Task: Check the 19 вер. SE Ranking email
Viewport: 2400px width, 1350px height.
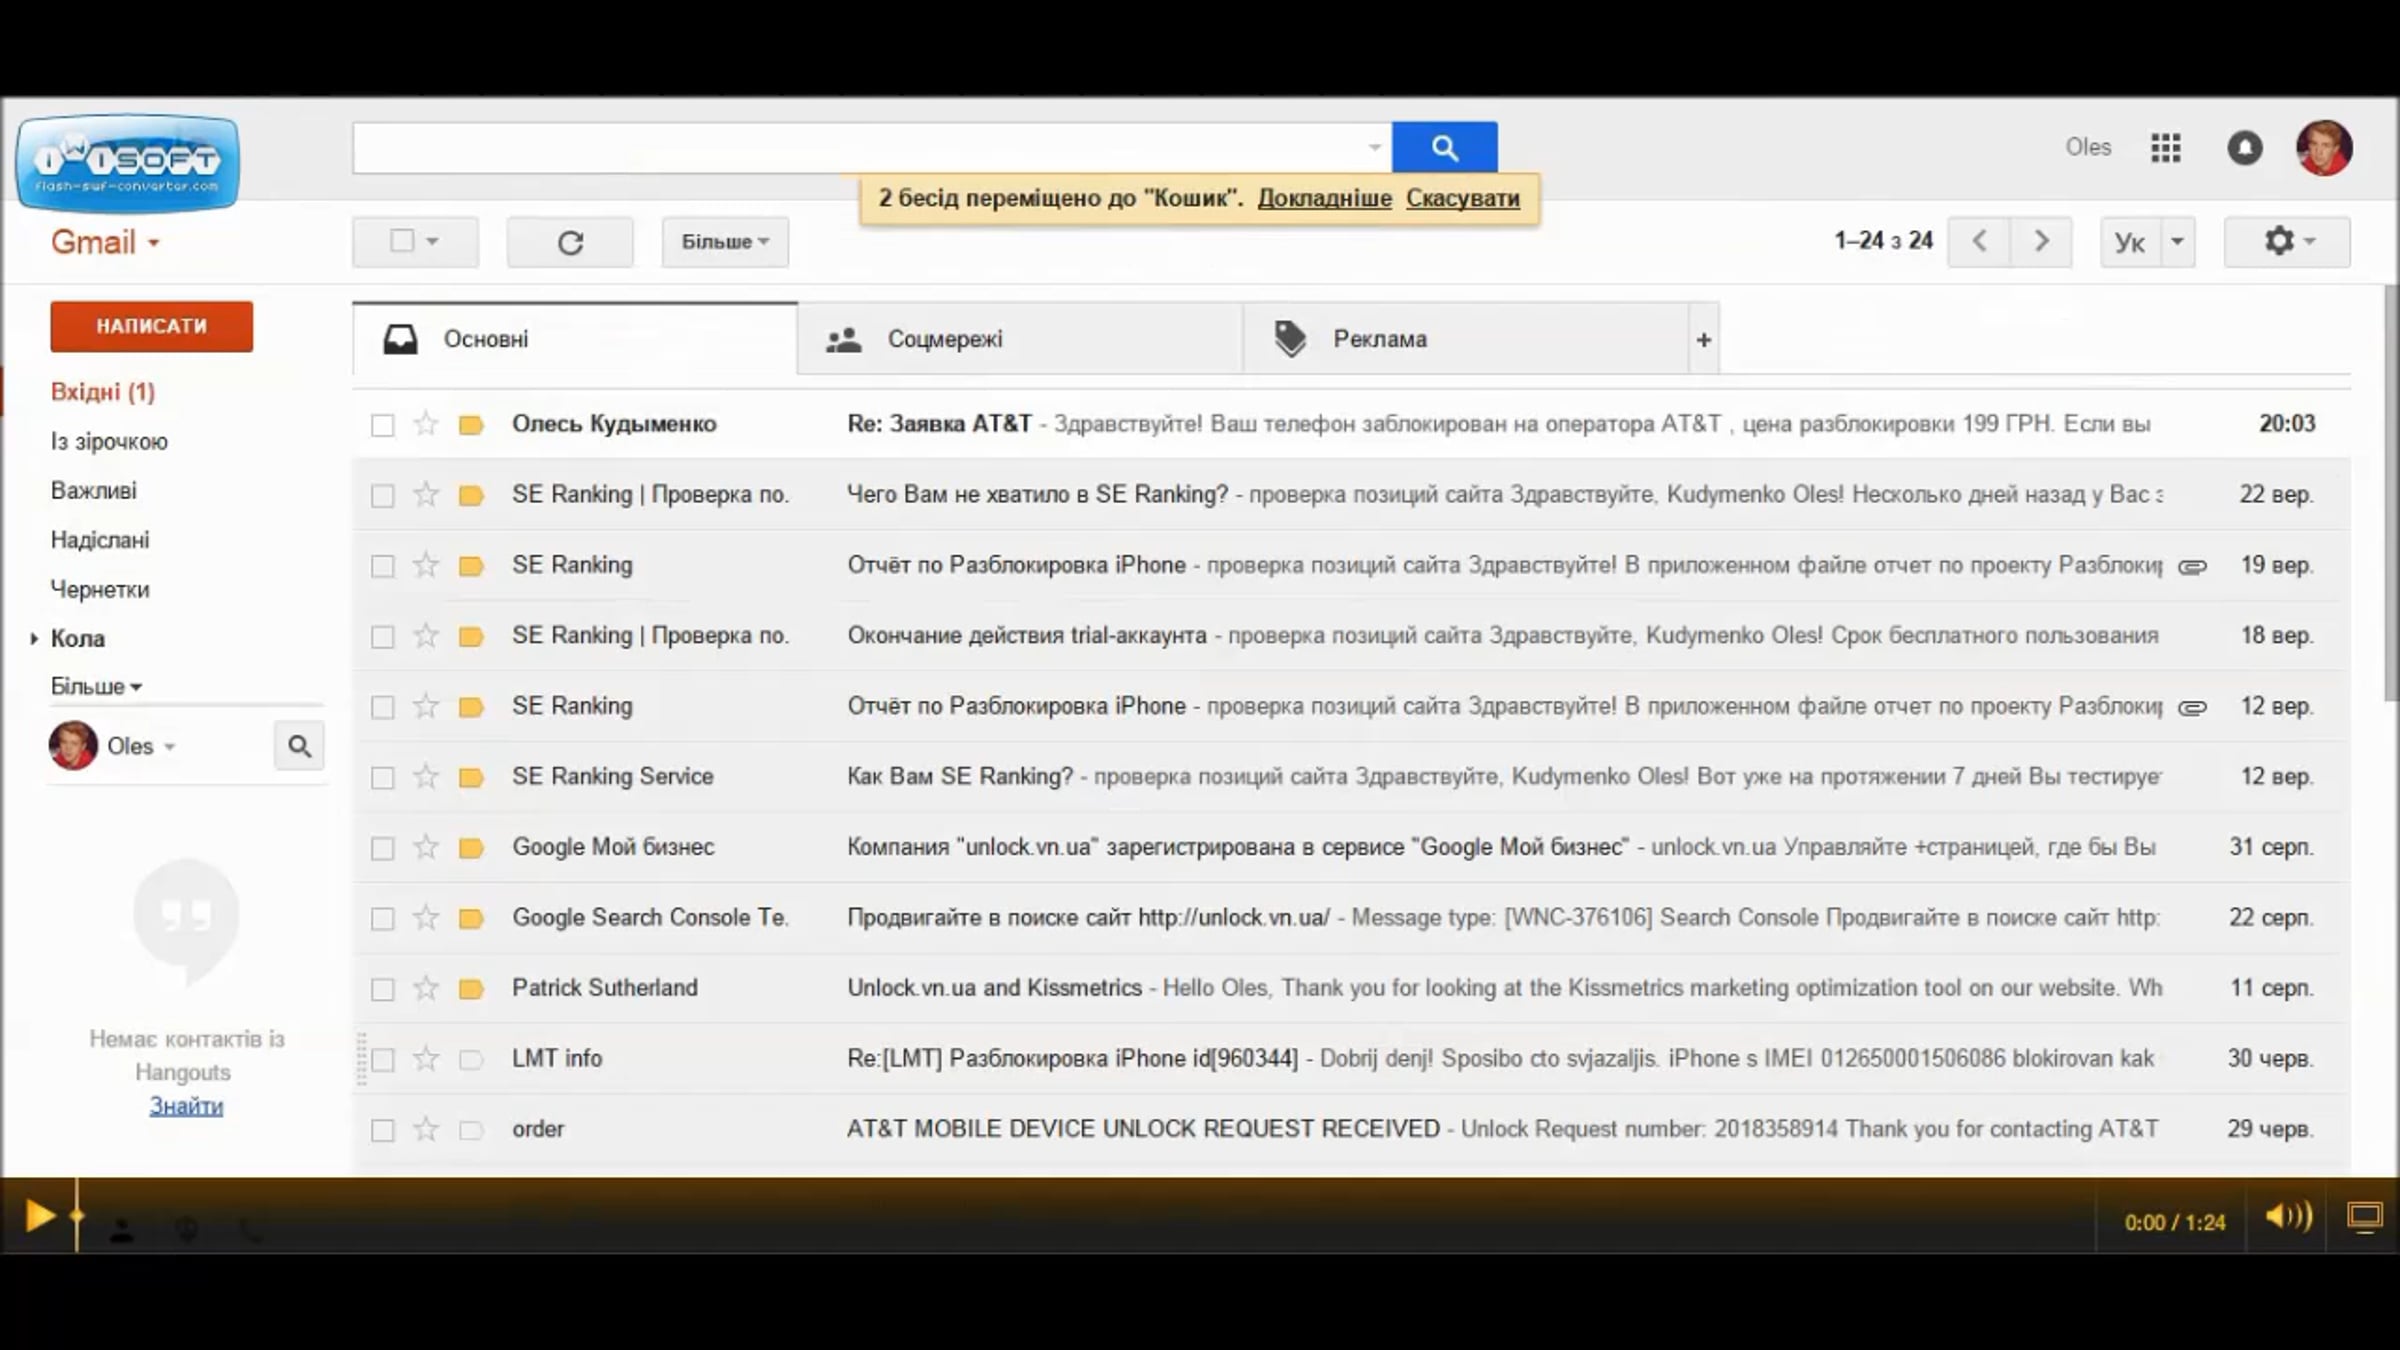Action: point(382,566)
